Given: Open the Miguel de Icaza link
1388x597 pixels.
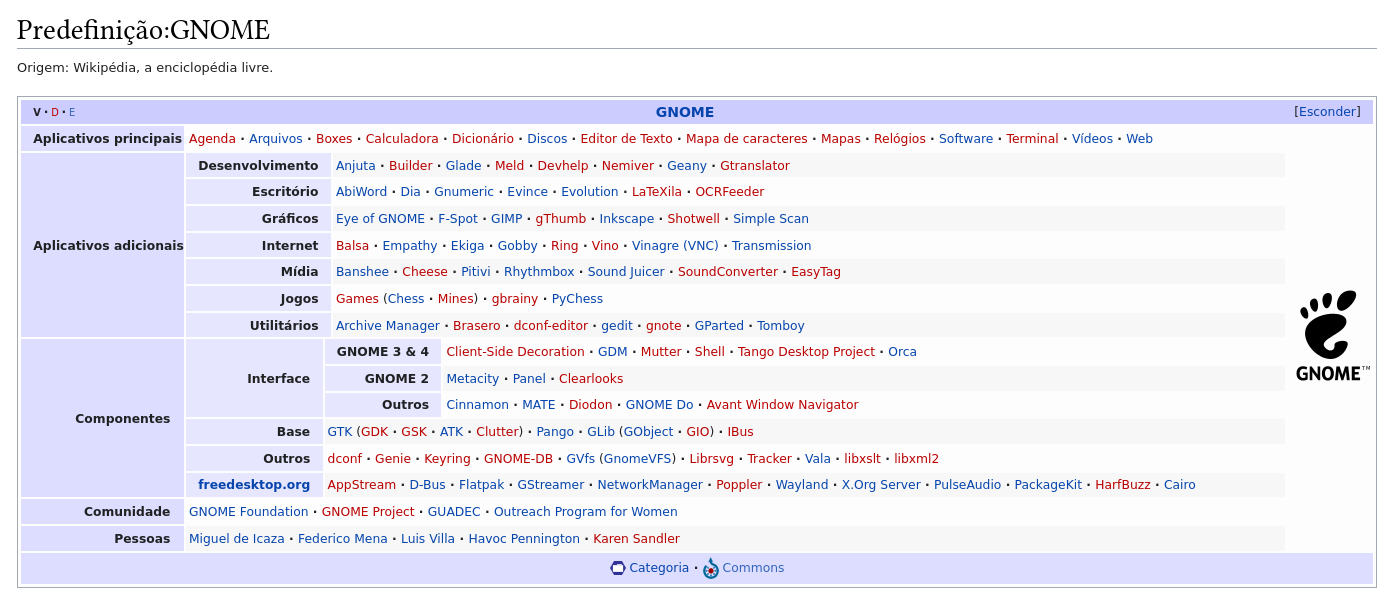Looking at the screenshot, I should tap(237, 539).
